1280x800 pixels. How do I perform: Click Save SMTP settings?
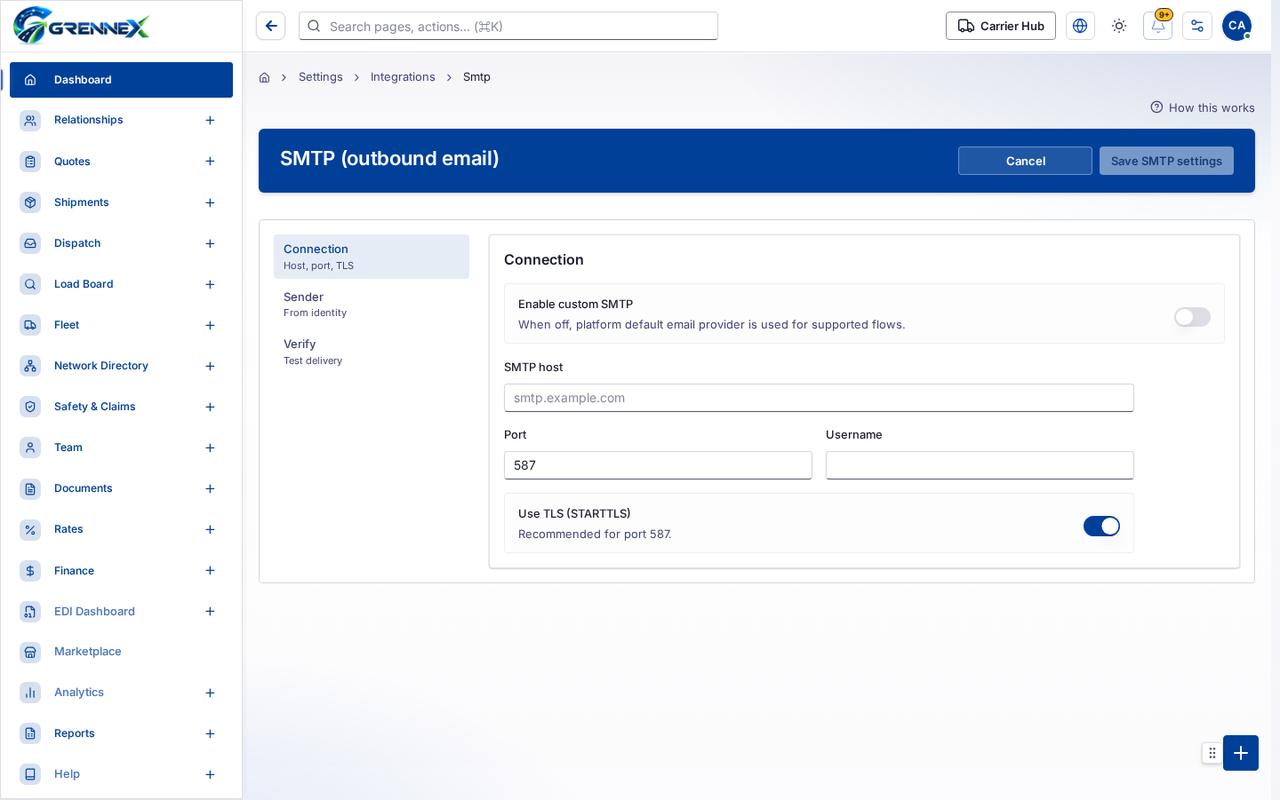click(x=1166, y=161)
